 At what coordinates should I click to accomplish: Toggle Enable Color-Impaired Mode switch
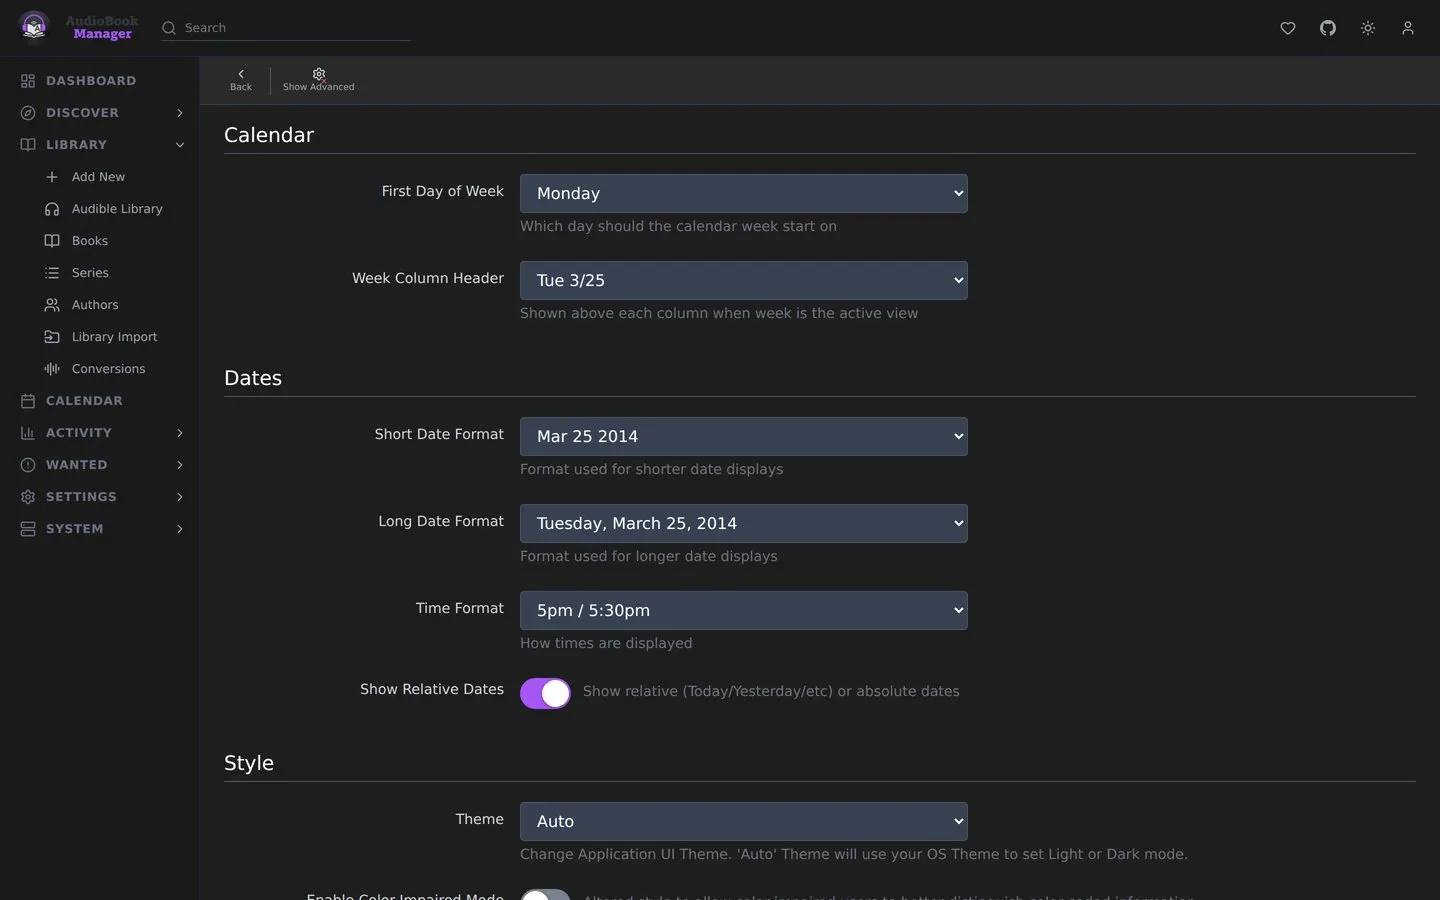pos(545,895)
